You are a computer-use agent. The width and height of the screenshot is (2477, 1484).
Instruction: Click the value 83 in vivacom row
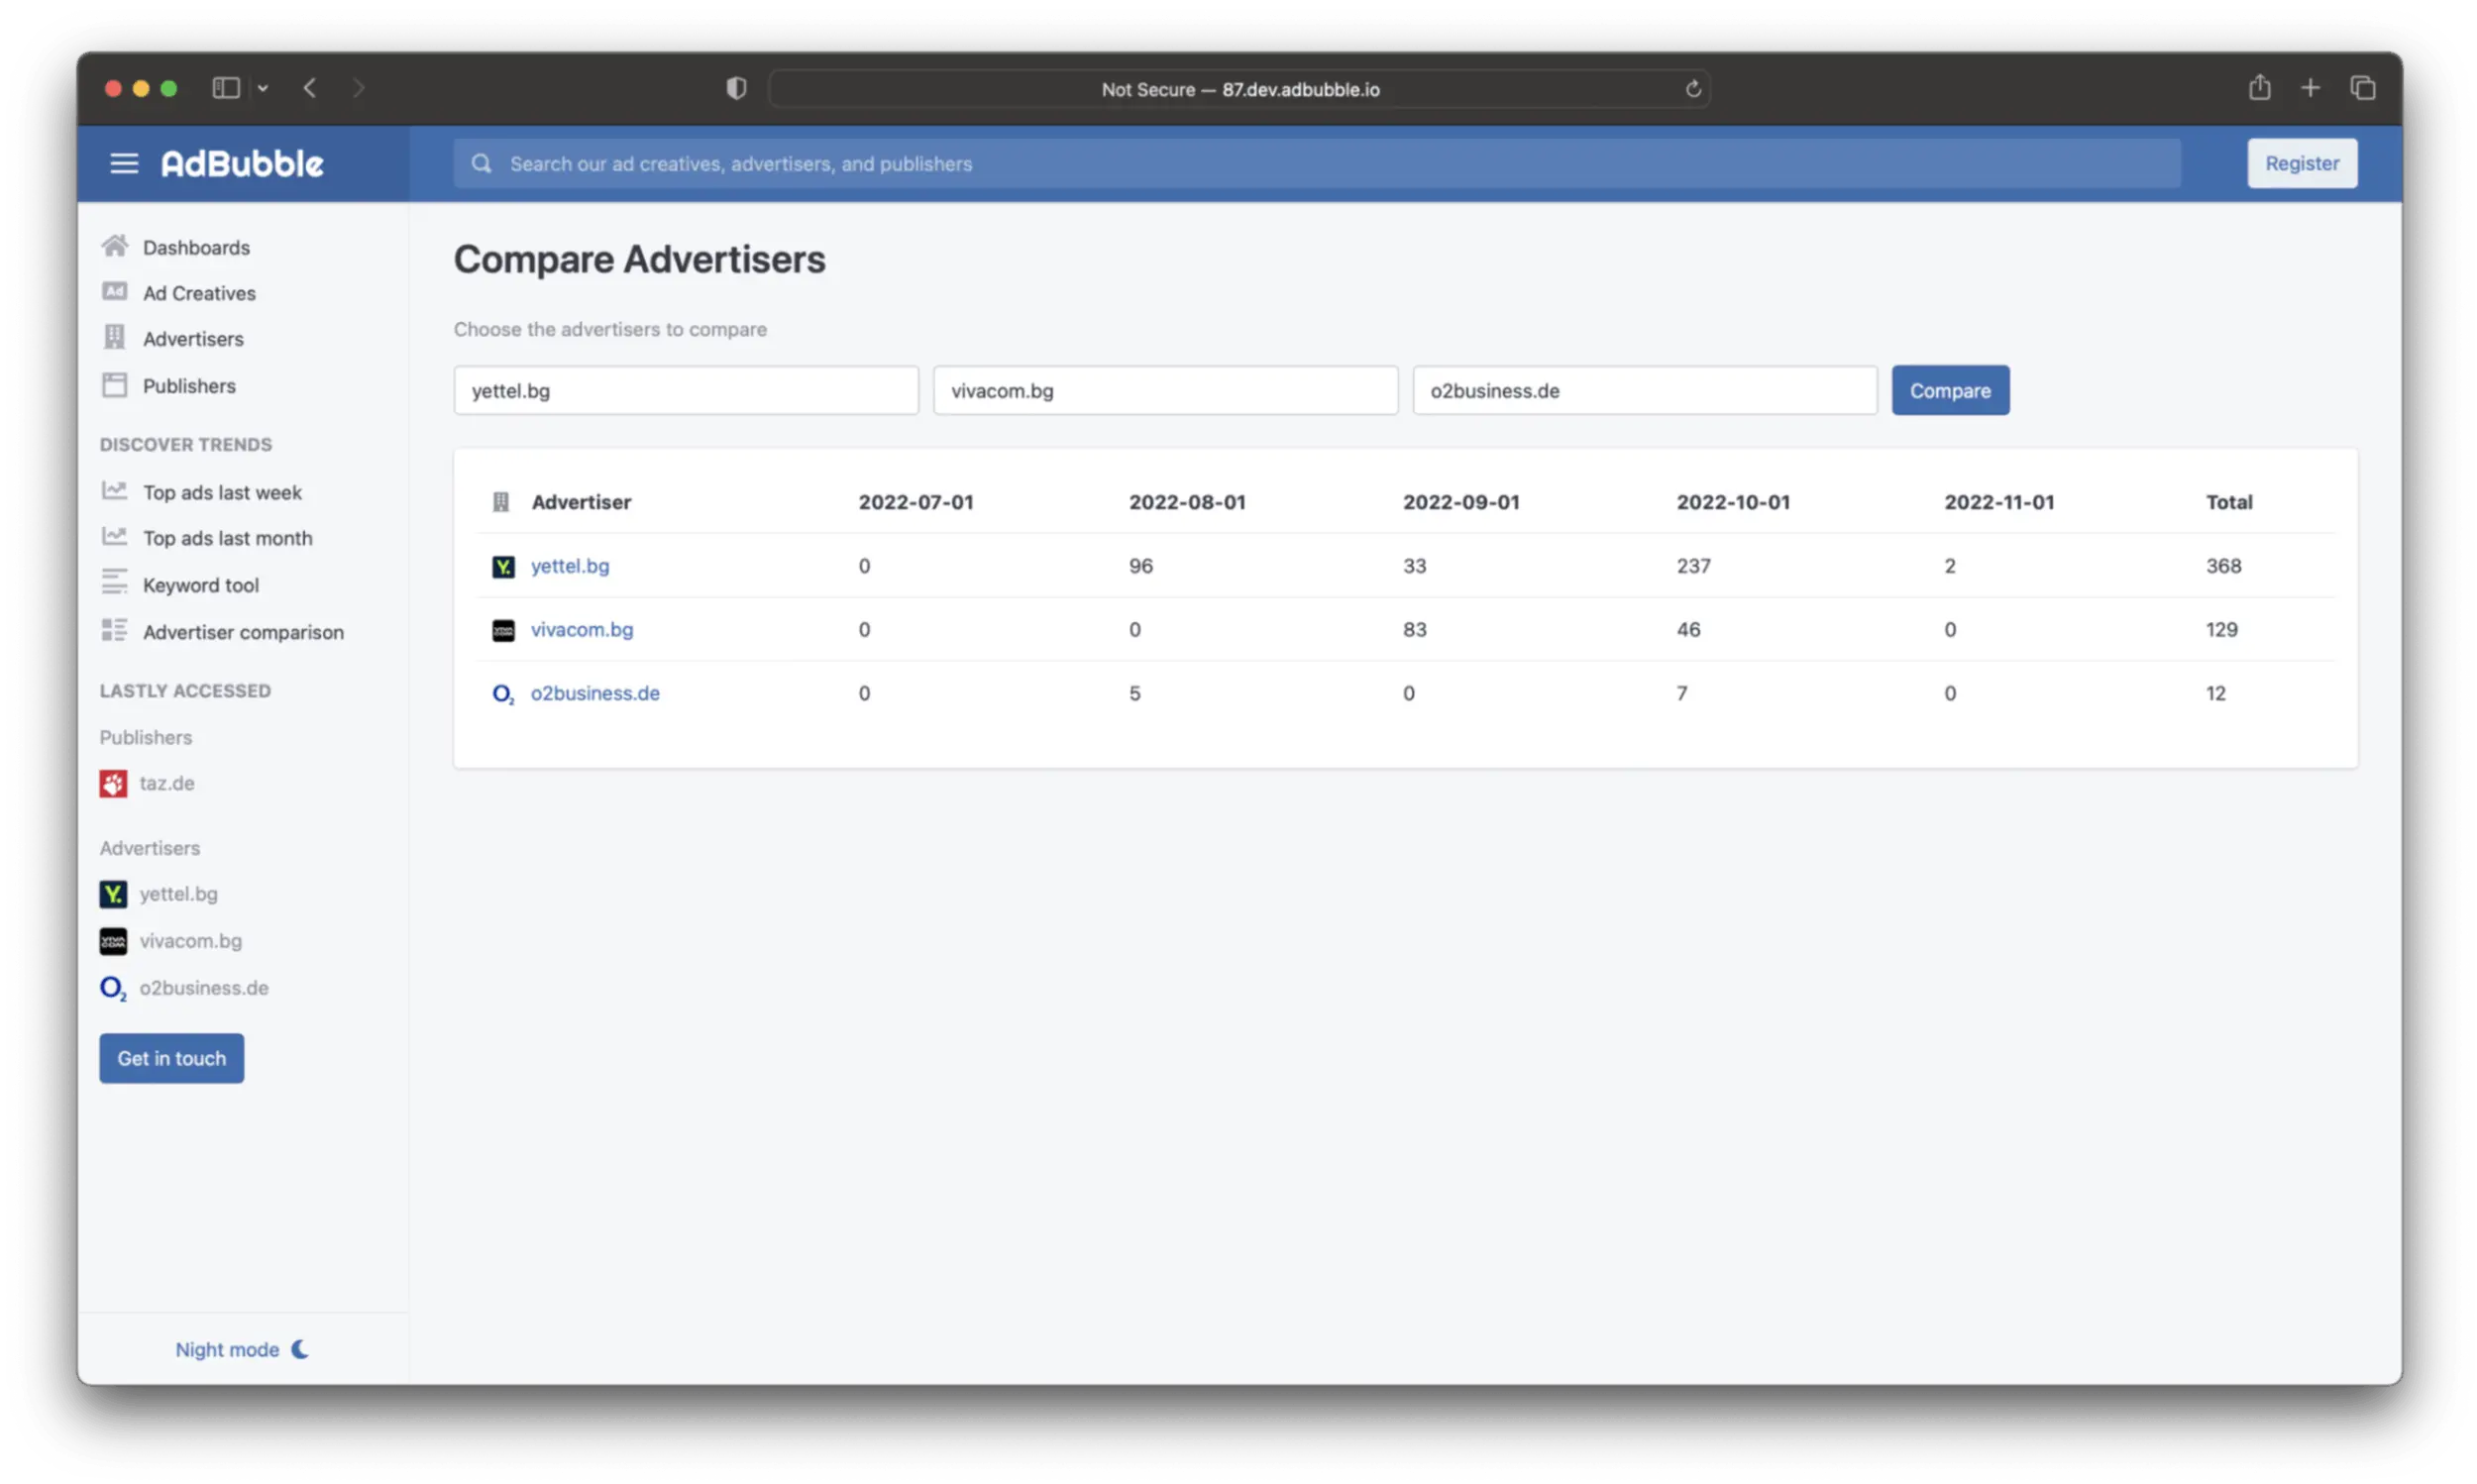tap(1414, 630)
